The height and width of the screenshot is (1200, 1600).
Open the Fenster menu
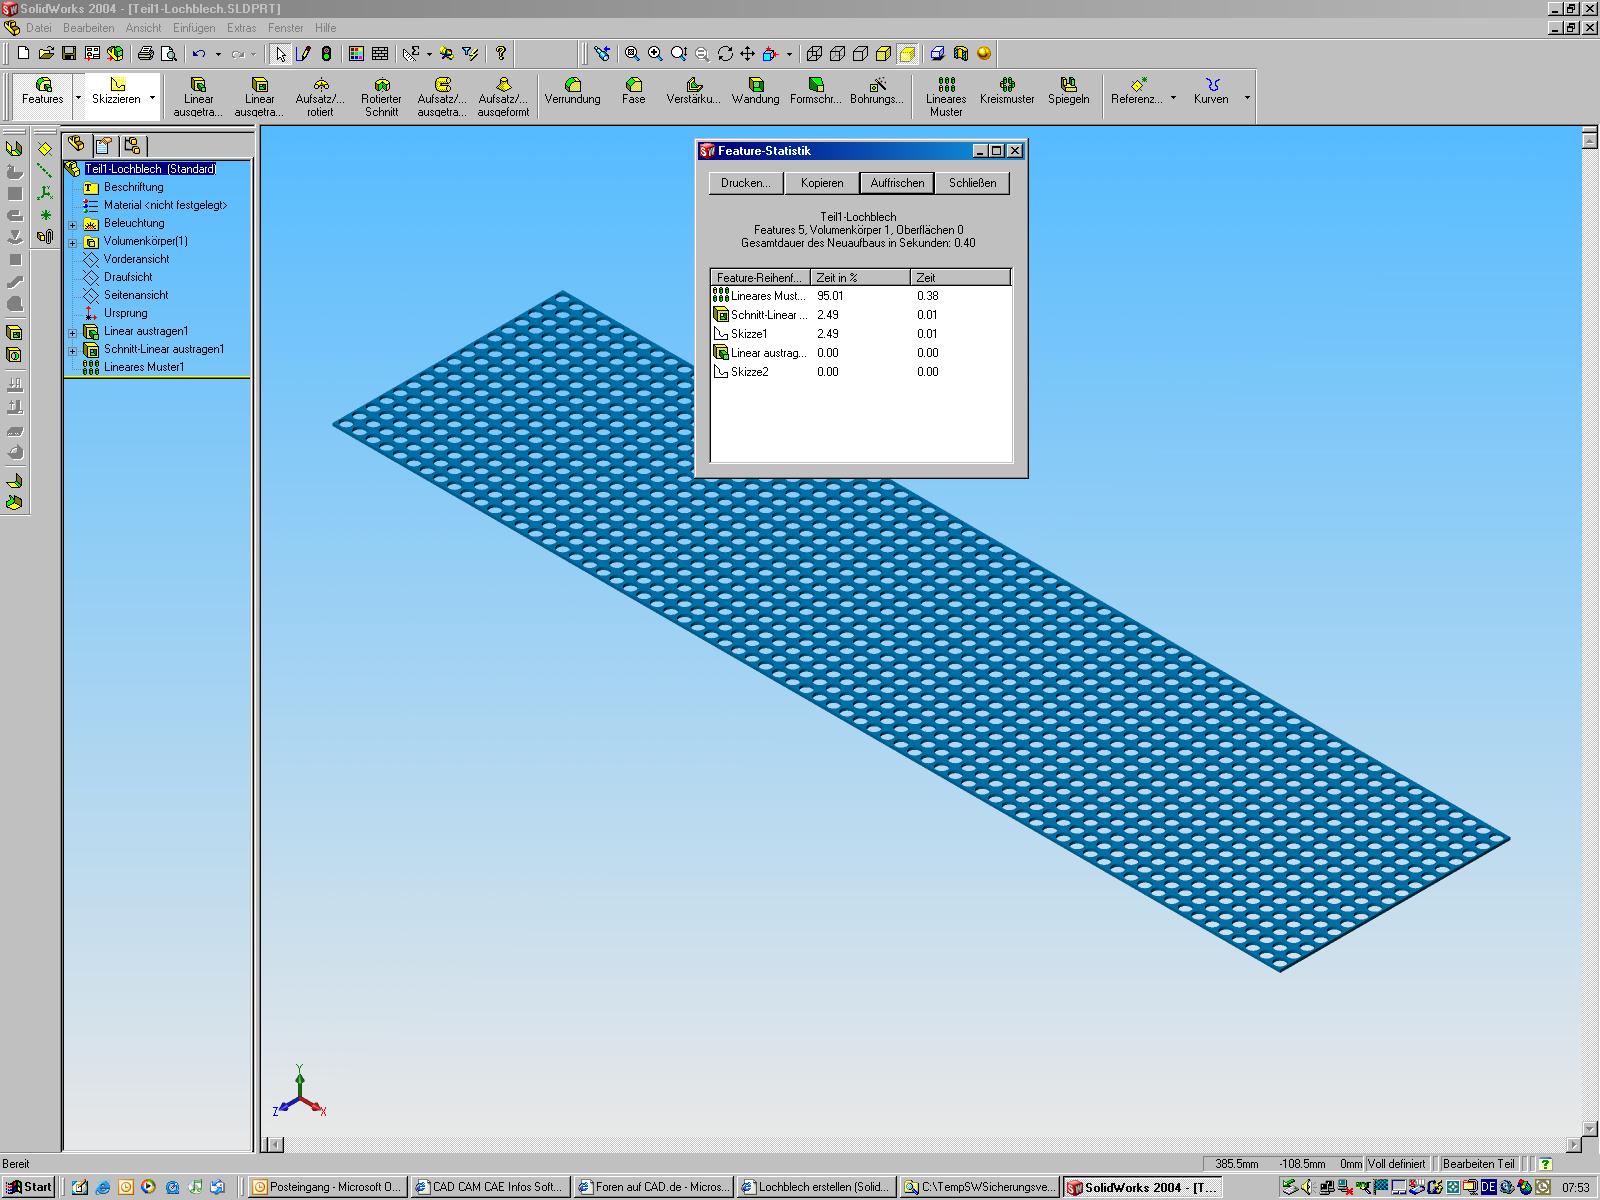click(x=285, y=28)
